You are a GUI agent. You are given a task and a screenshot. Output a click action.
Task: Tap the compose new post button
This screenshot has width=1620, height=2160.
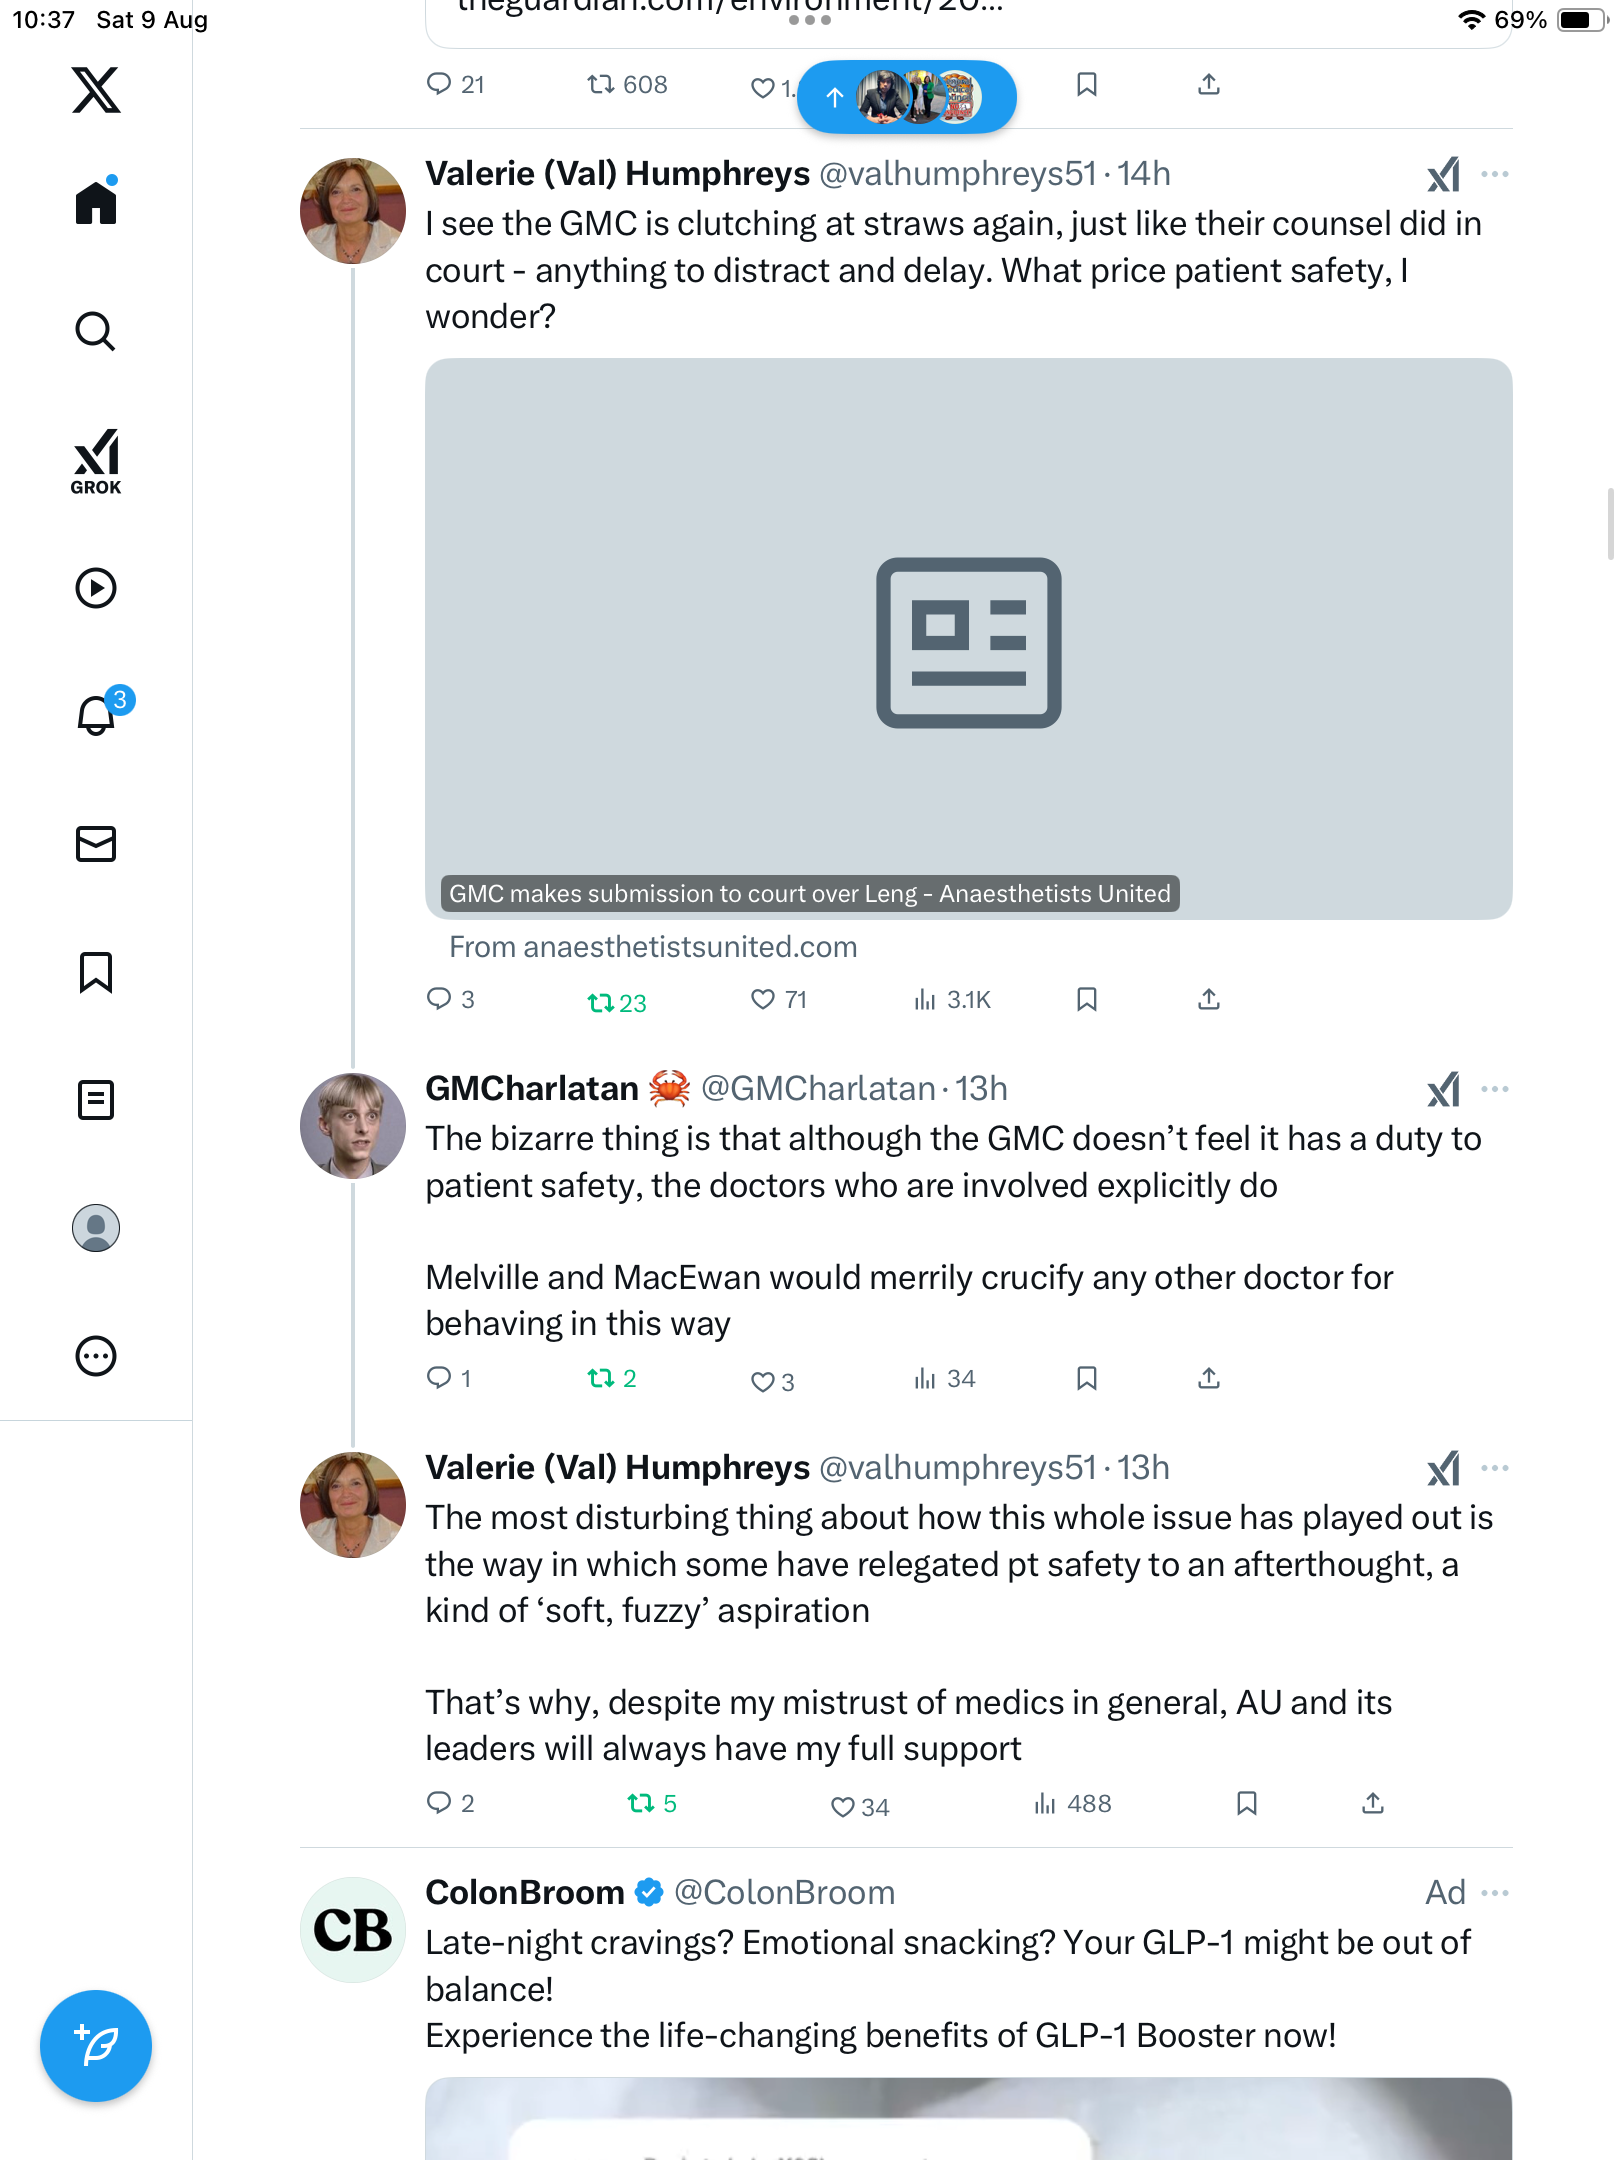click(x=96, y=2046)
